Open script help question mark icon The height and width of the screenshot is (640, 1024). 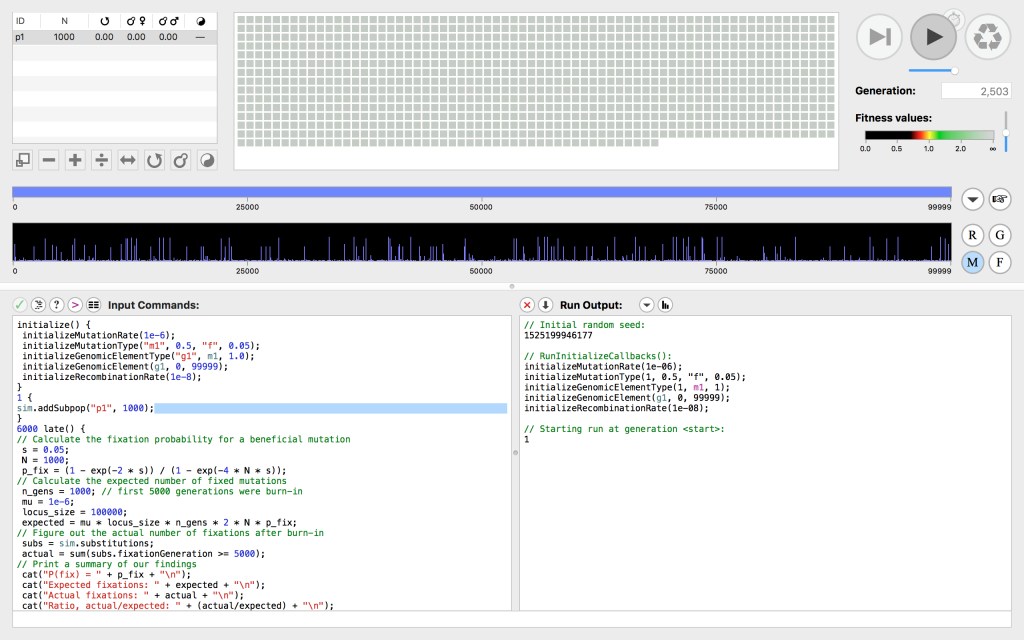coord(57,304)
